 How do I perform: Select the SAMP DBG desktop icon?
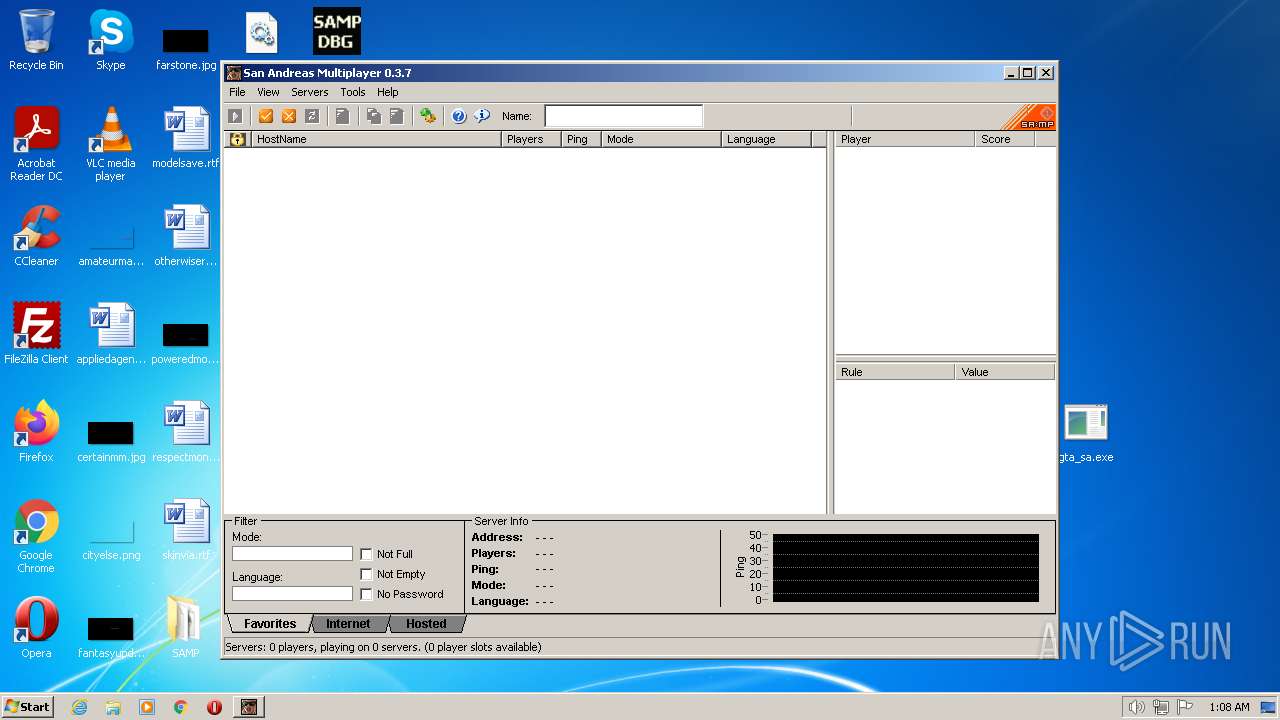pos(336,31)
